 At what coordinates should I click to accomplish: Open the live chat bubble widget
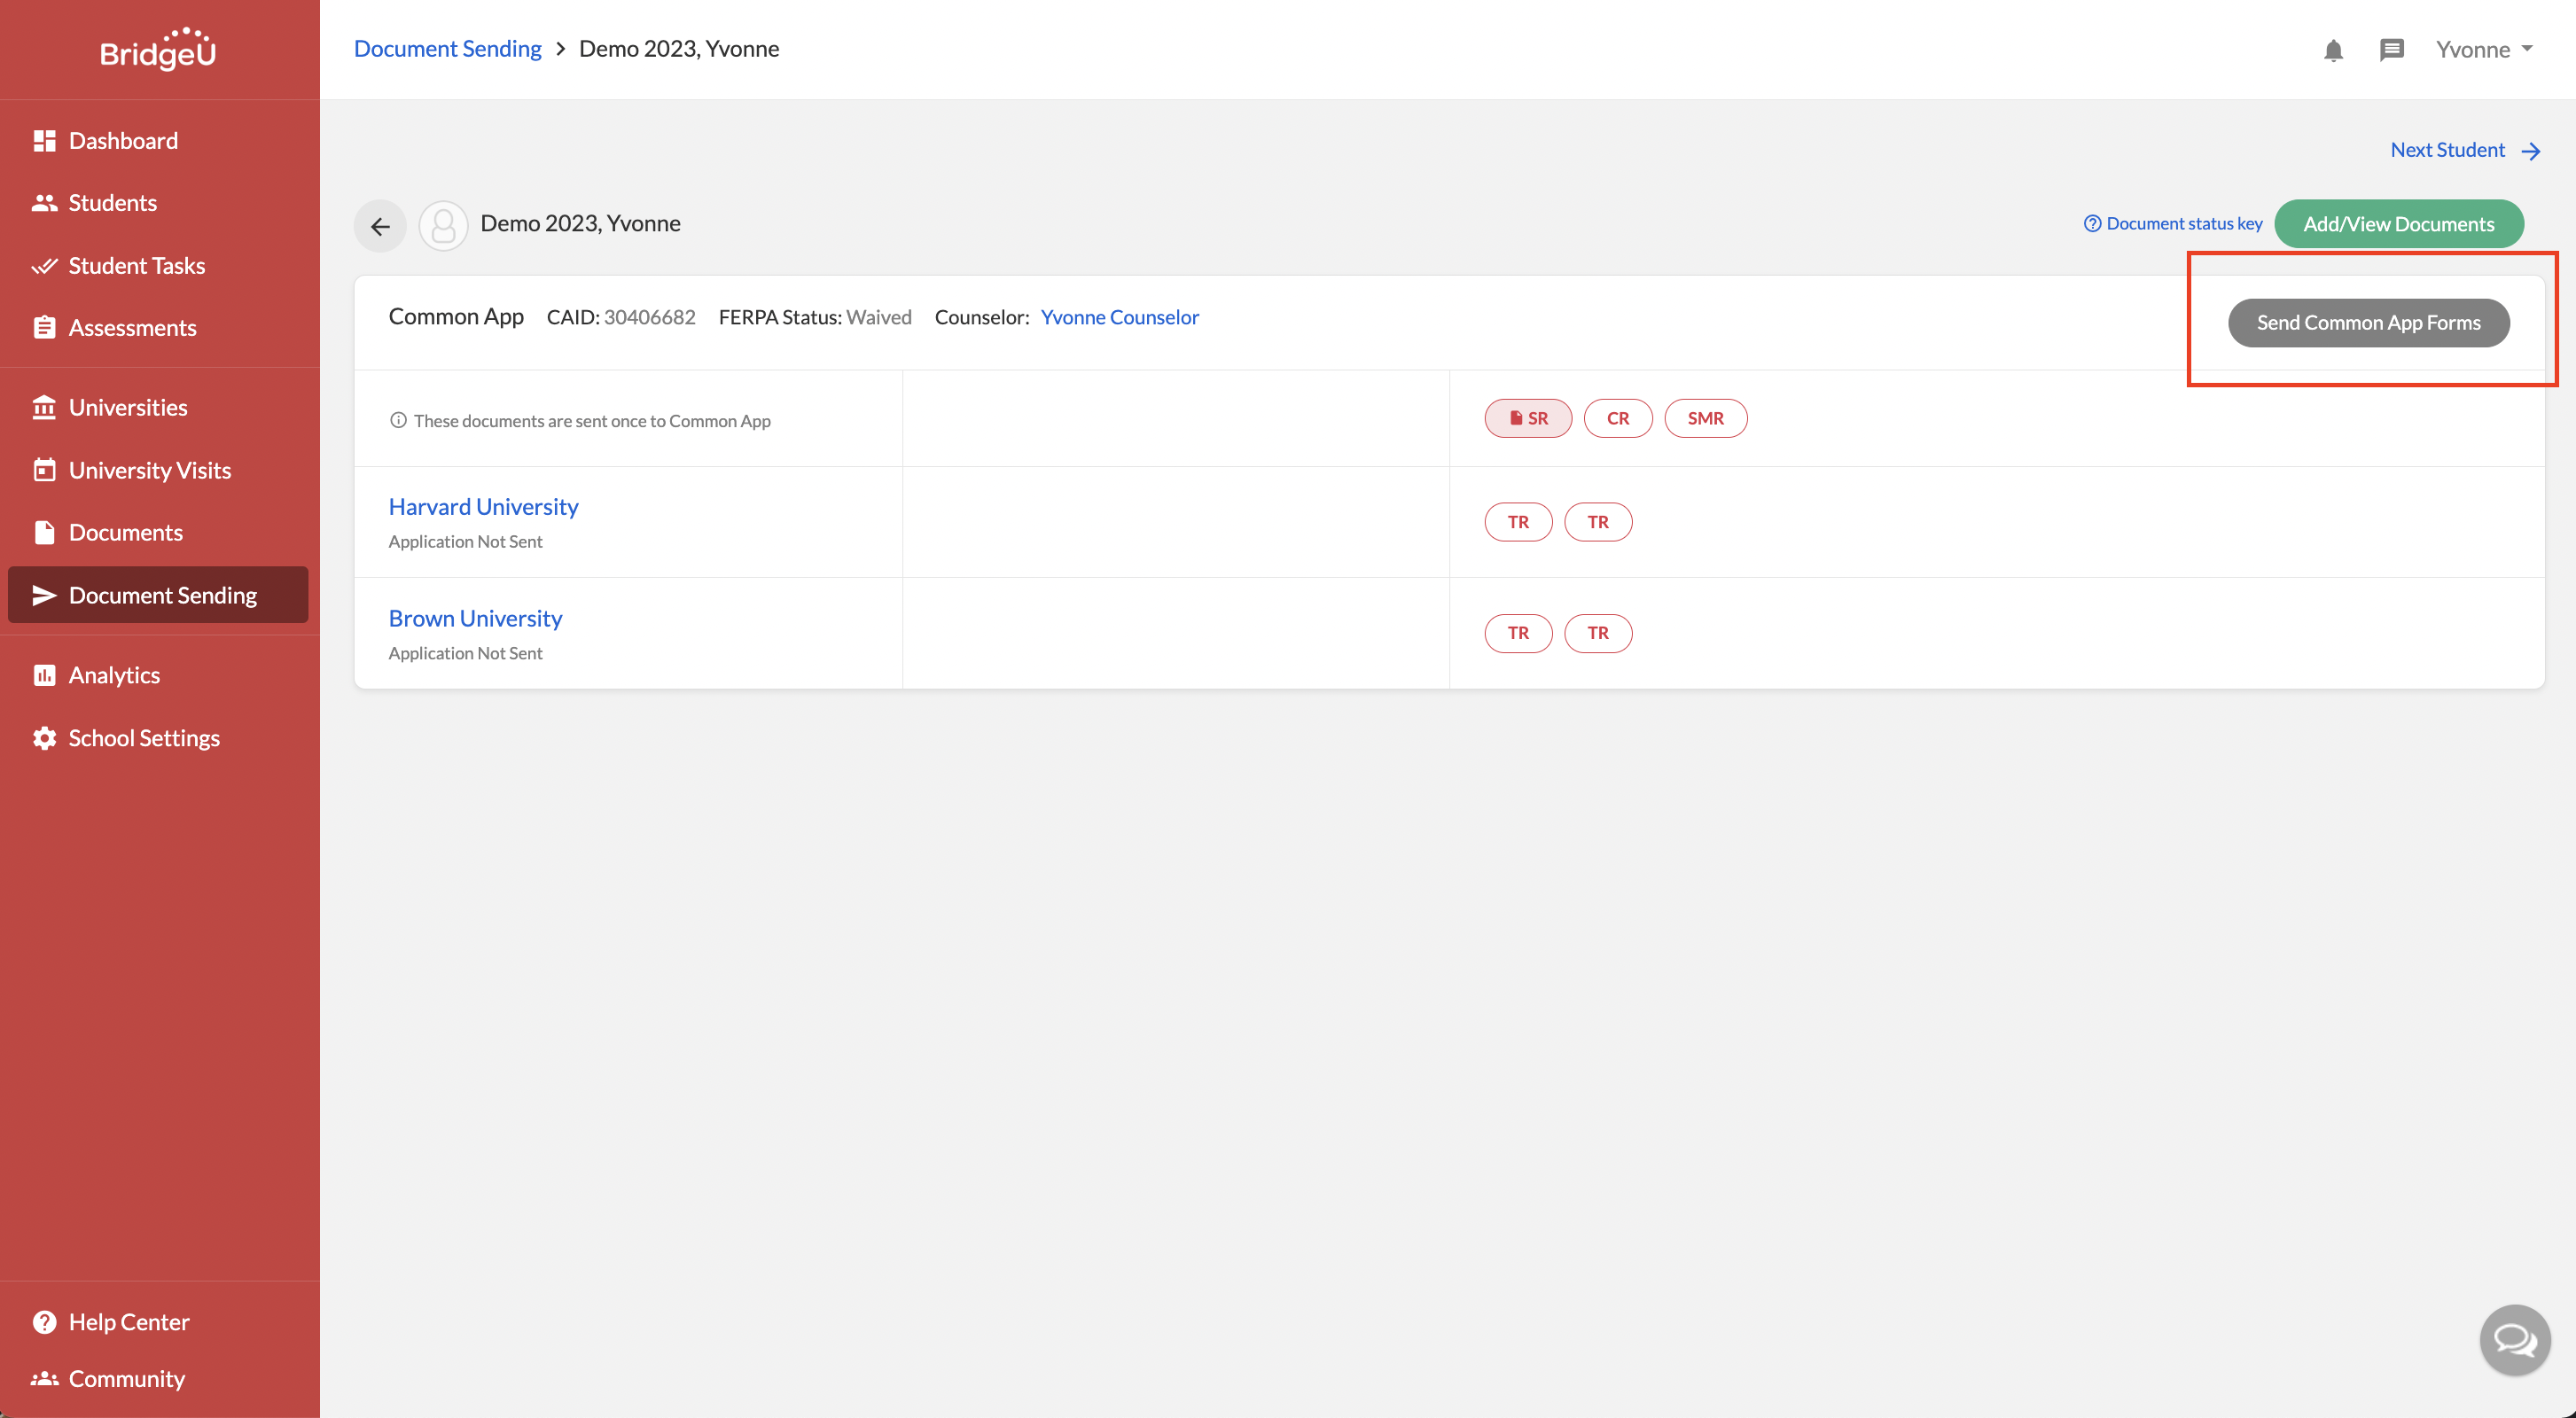coord(2515,1340)
